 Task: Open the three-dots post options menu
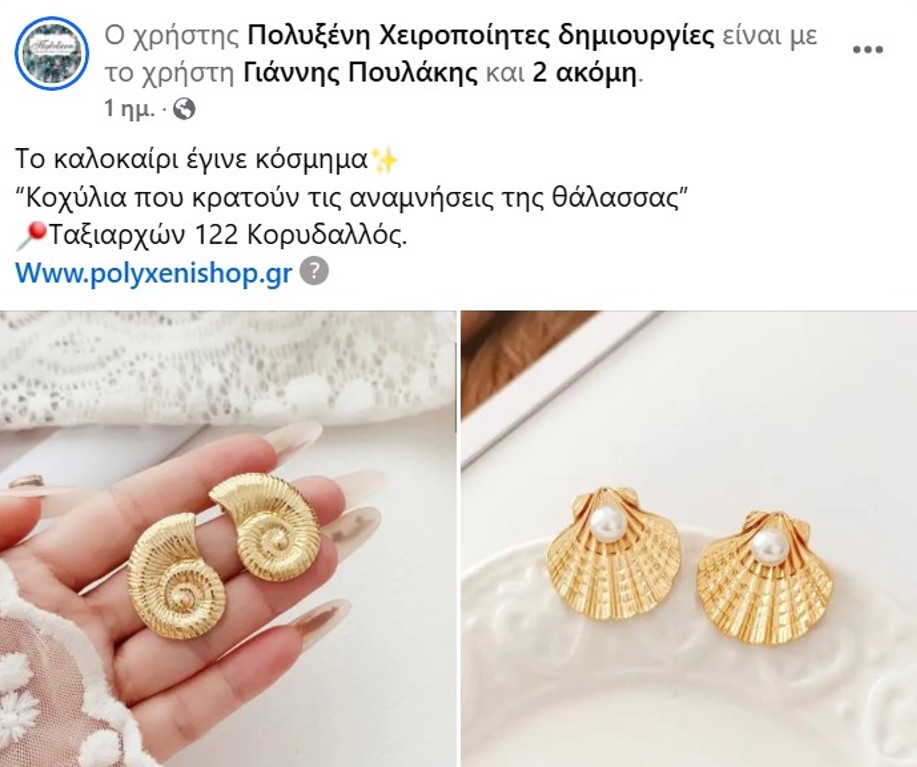868,50
